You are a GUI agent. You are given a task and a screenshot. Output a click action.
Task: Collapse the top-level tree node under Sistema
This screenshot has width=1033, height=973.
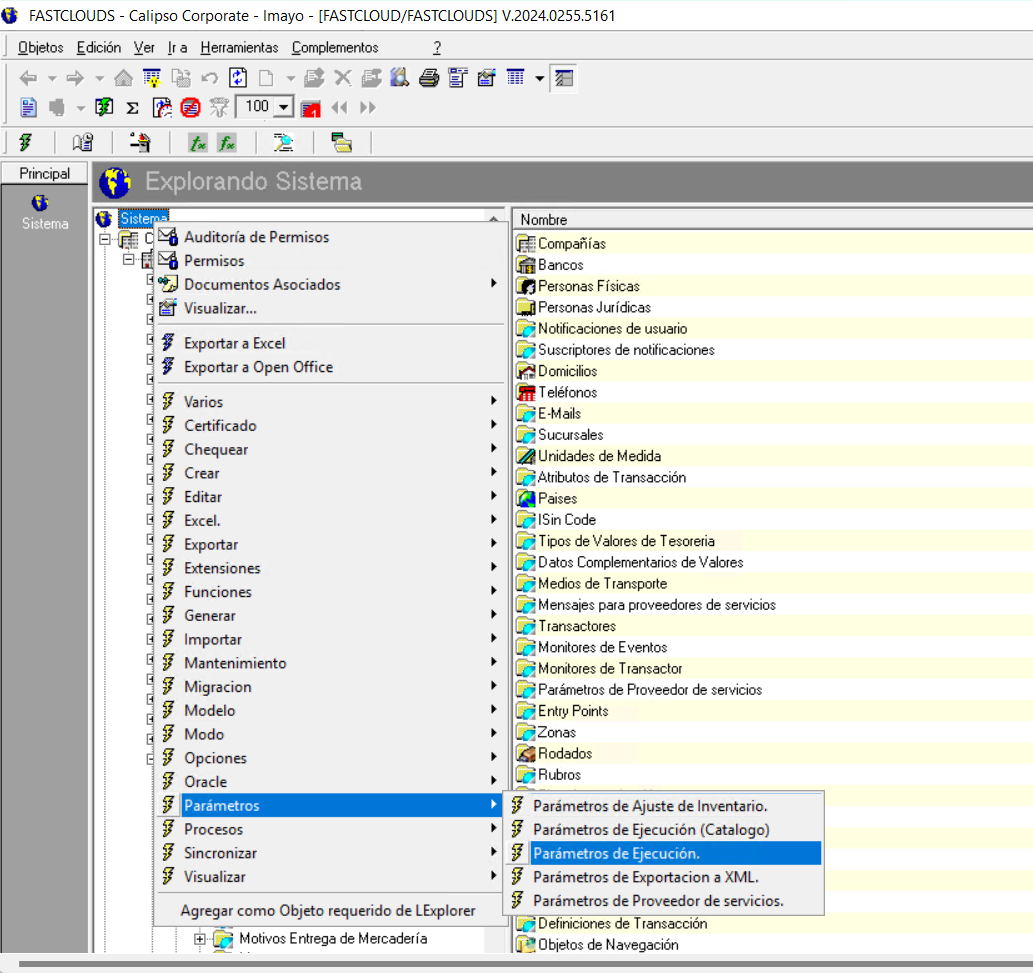(x=104, y=239)
